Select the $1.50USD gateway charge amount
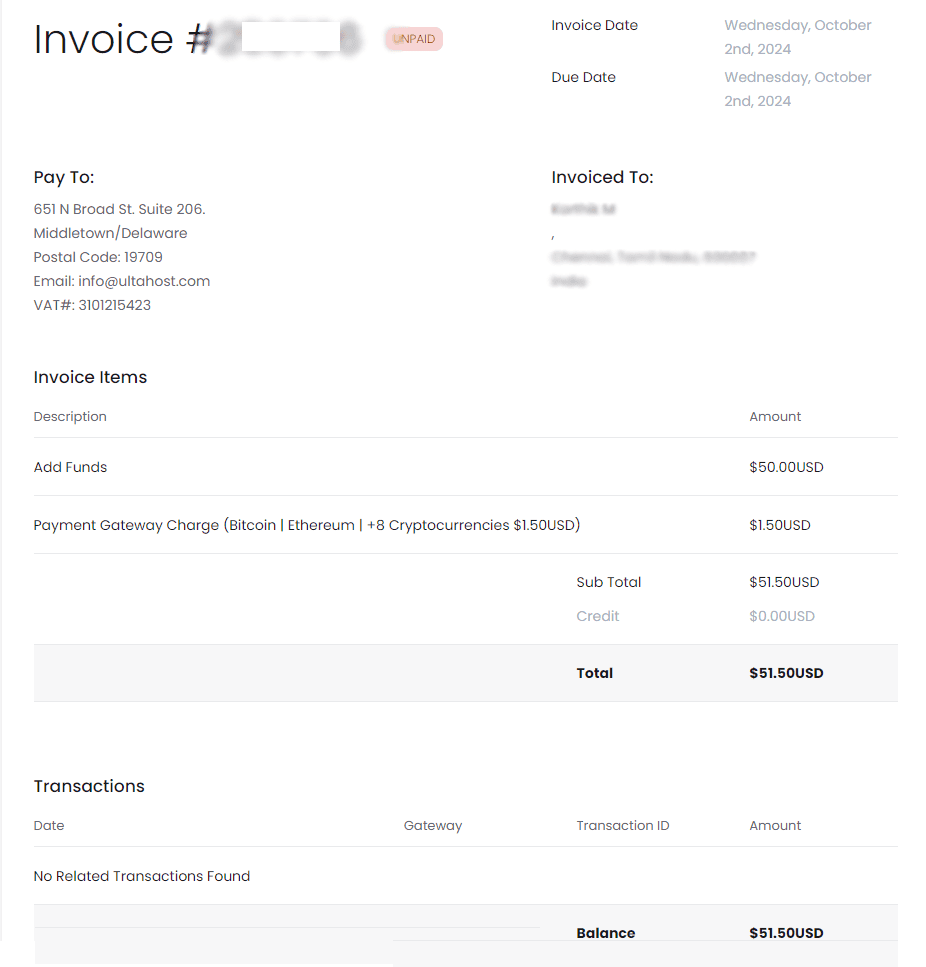The width and height of the screenshot is (926, 967). [x=779, y=525]
